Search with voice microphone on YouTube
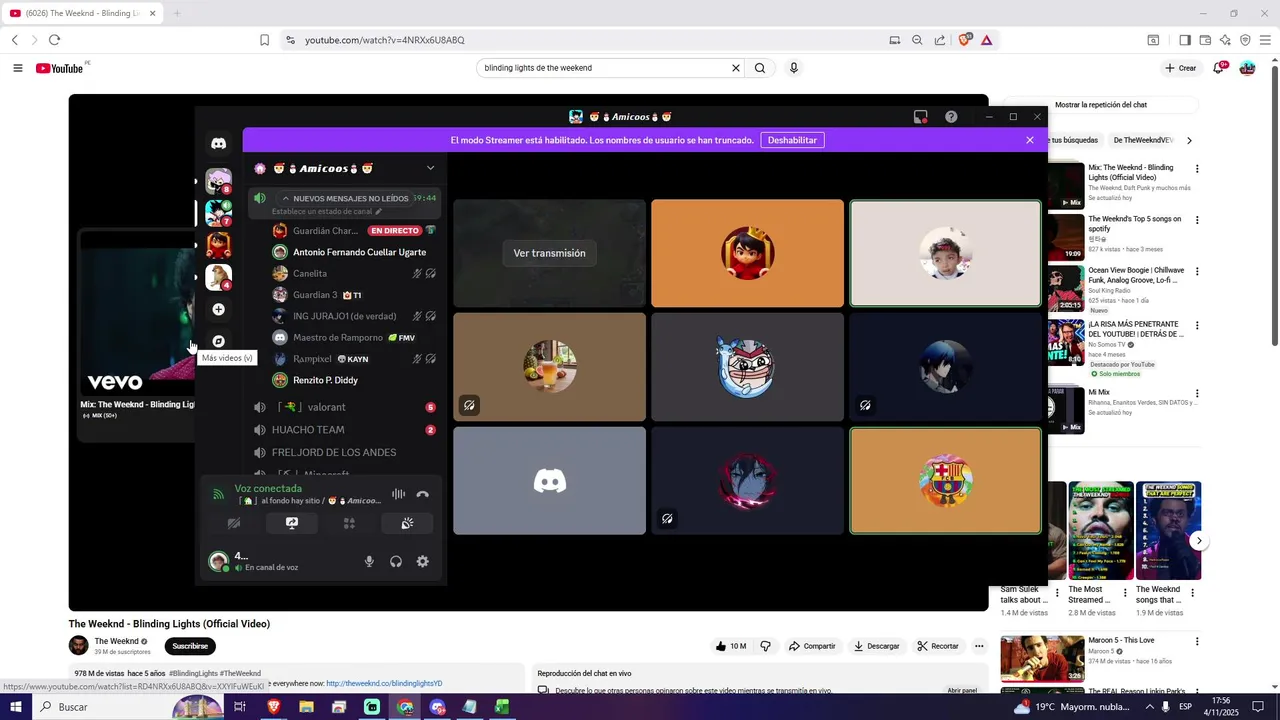Viewport: 1280px width, 720px height. coord(794,68)
